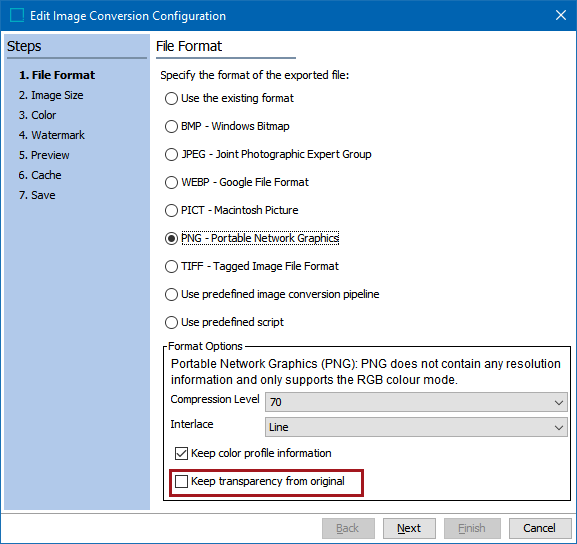Click the dialog window icon in title bar
The height and width of the screenshot is (544, 577).
[x=17, y=15]
